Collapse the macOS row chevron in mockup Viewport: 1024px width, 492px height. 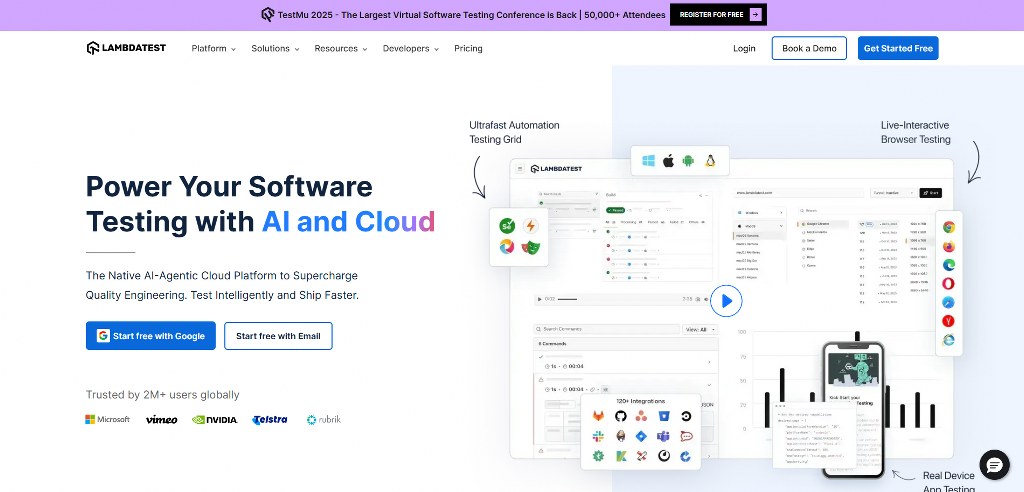pyautogui.click(x=781, y=225)
